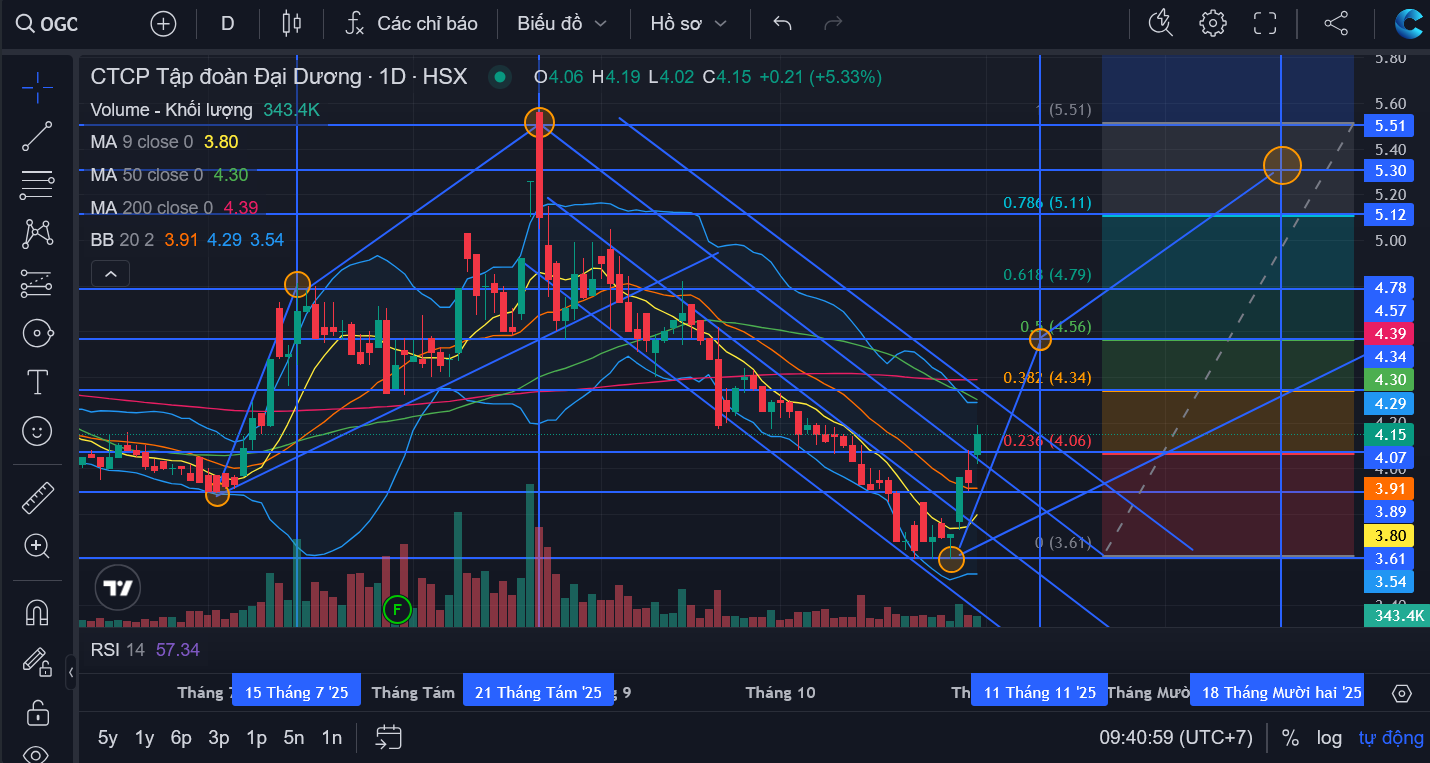The width and height of the screenshot is (1430, 763).
Task: Click the 0.618 (4.79) Fibonacci level label
Action: pyautogui.click(x=1047, y=274)
